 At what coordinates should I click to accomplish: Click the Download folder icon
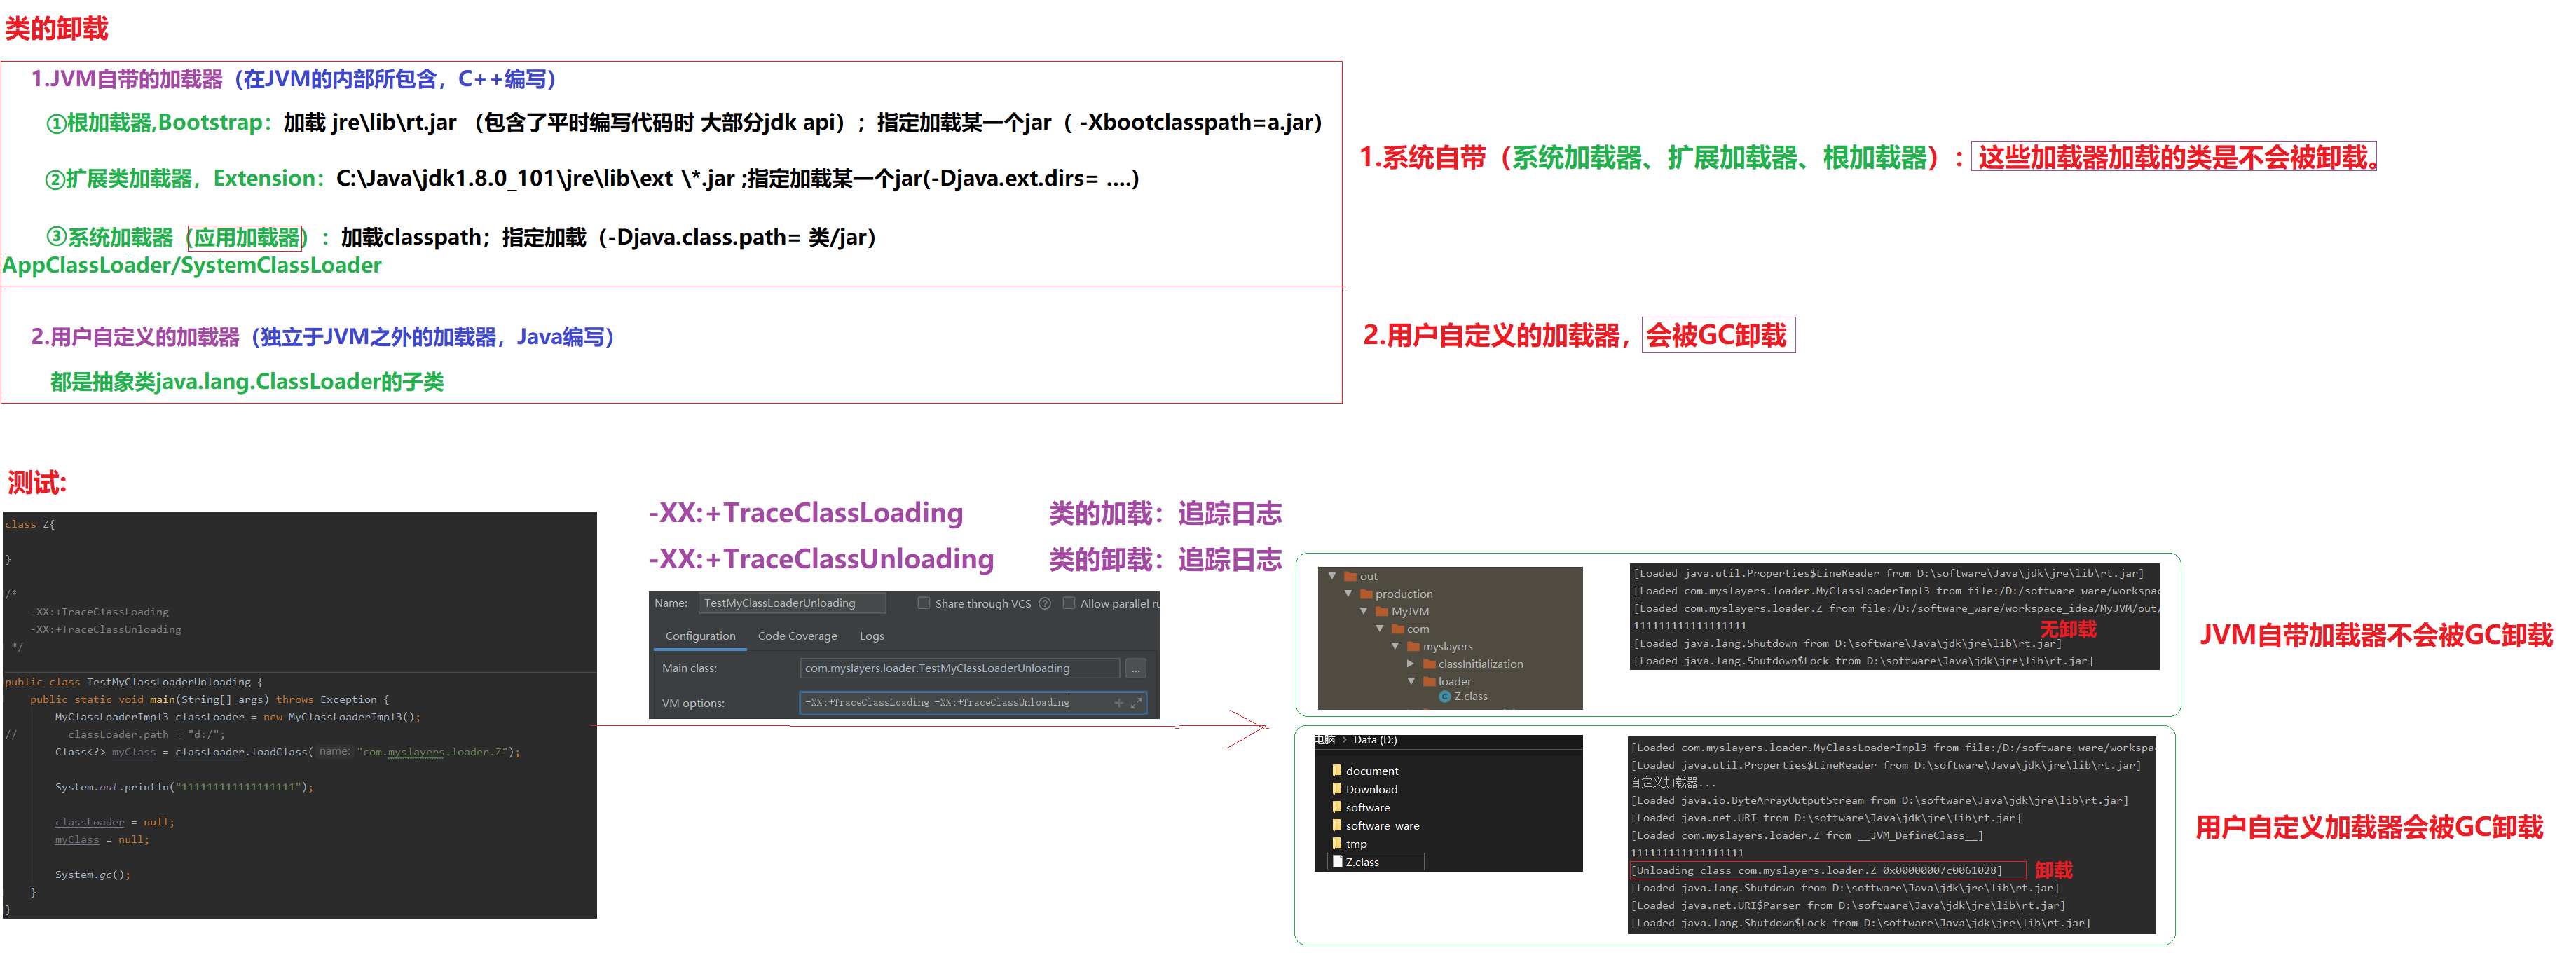[x=1336, y=789]
